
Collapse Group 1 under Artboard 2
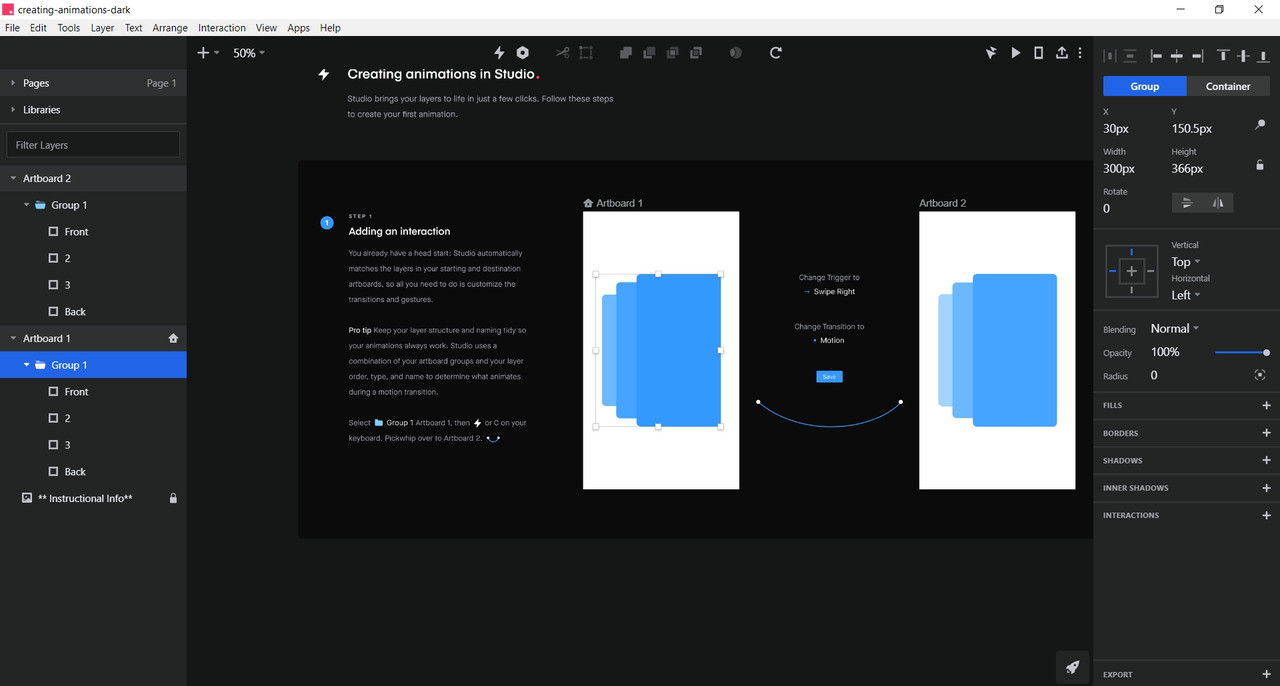[x=27, y=205]
